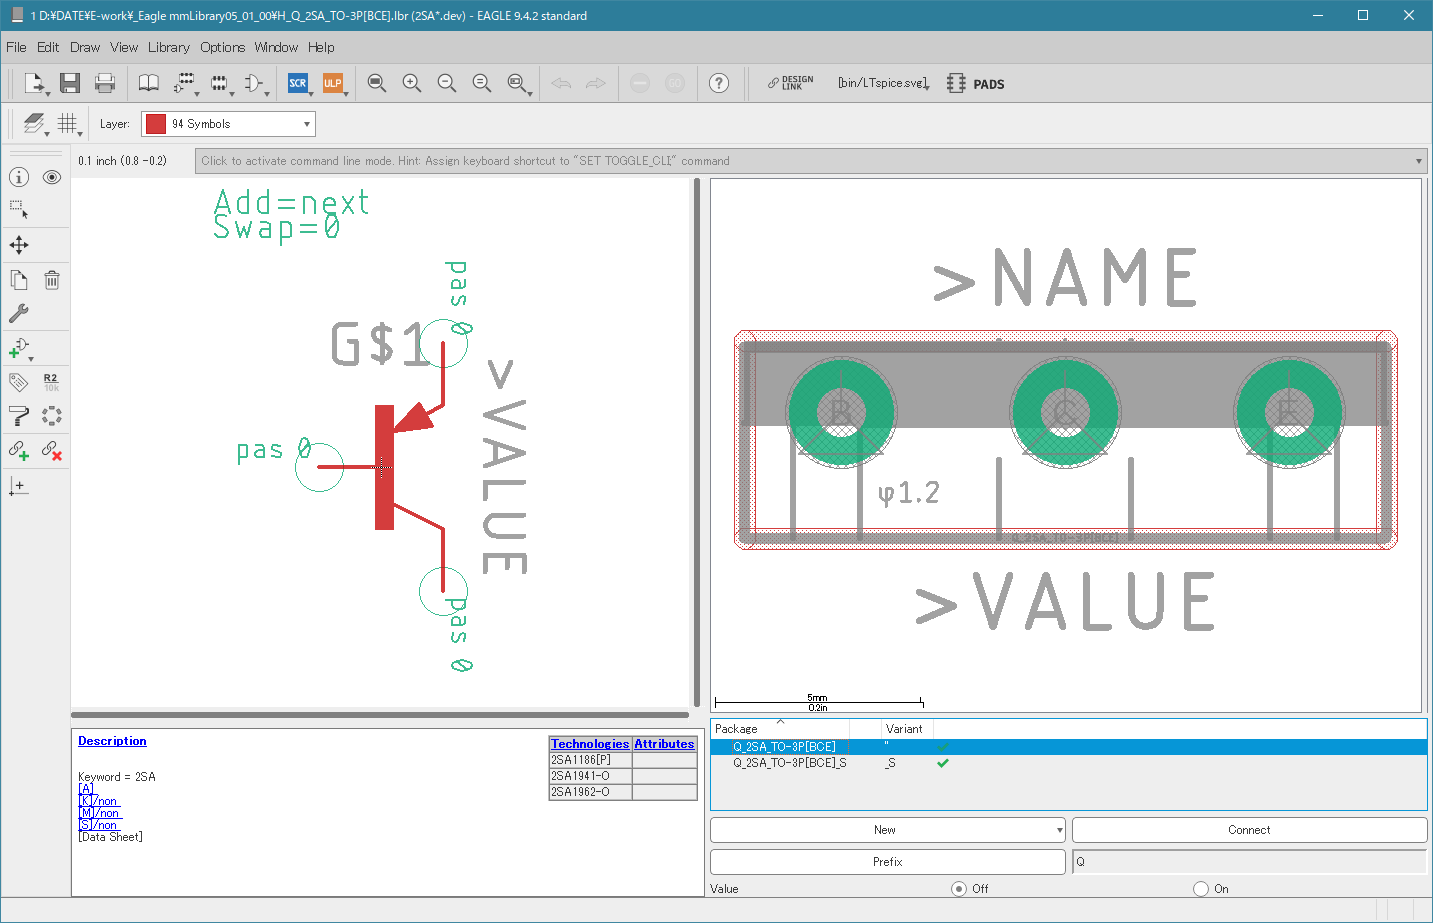This screenshot has height=923, width=1433.
Task: Open the New variant dropdown button
Action: tap(887, 830)
